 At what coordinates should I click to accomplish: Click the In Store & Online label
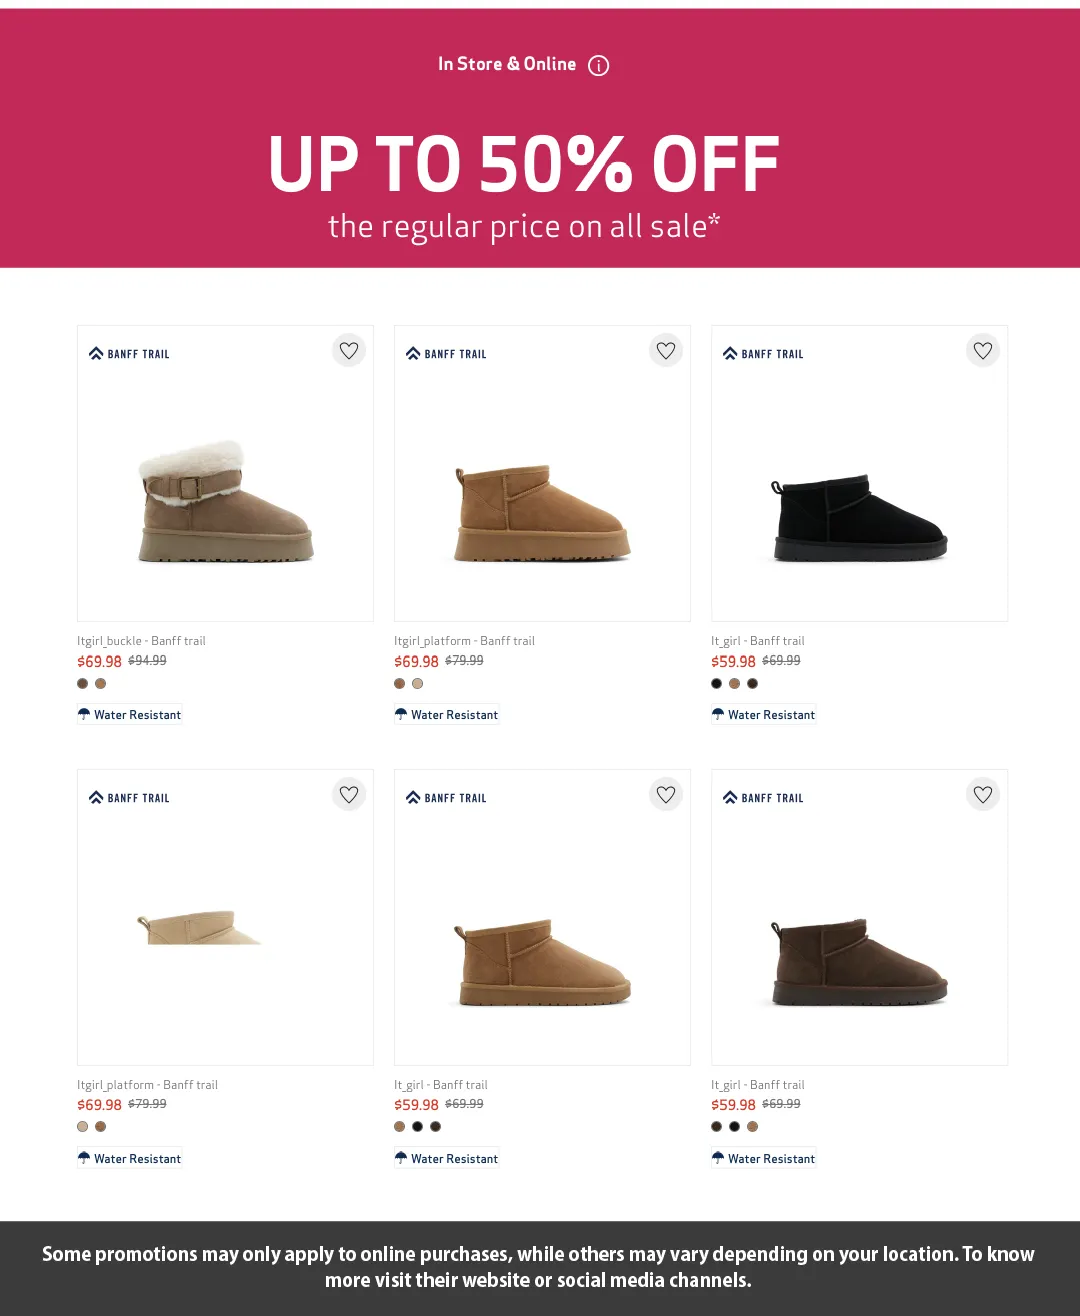point(506,64)
